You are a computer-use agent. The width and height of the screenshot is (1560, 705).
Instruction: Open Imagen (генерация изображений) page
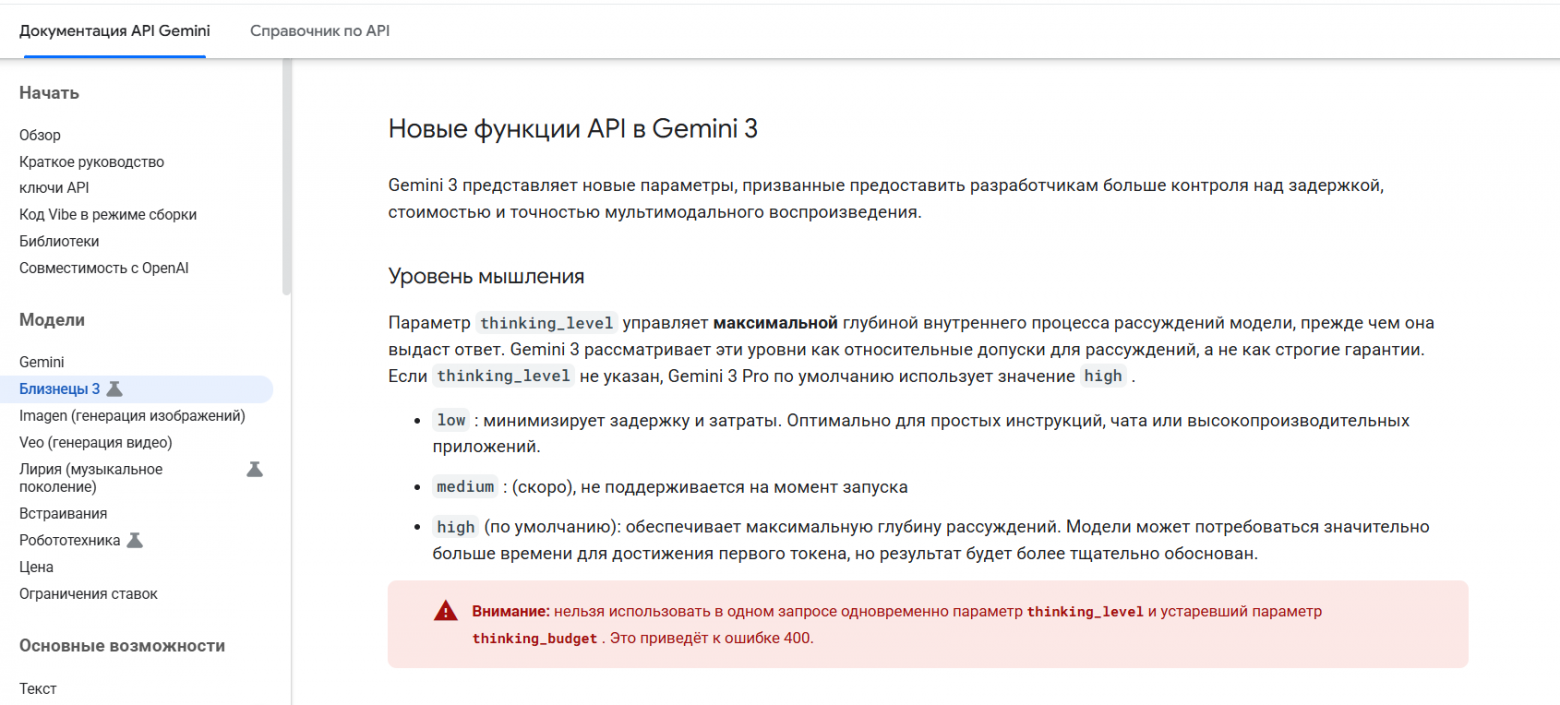[x=132, y=415]
